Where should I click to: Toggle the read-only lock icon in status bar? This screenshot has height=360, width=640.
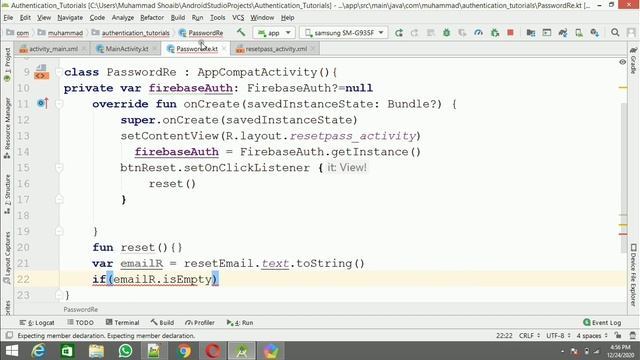click(618, 335)
